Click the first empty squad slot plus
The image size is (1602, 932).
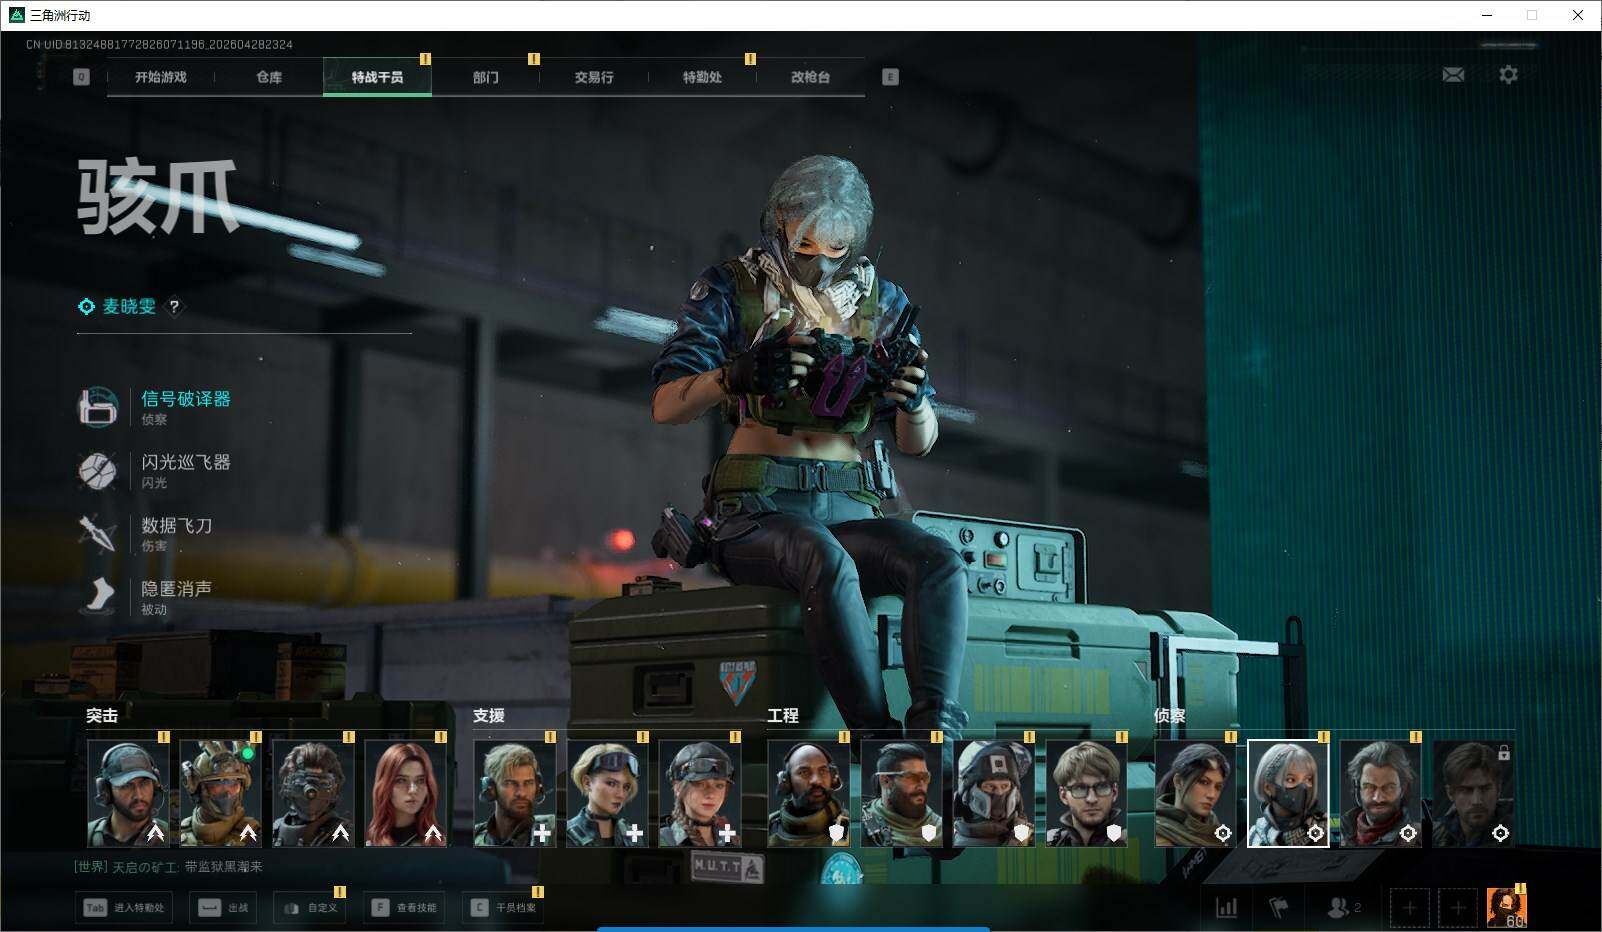(x=1409, y=907)
